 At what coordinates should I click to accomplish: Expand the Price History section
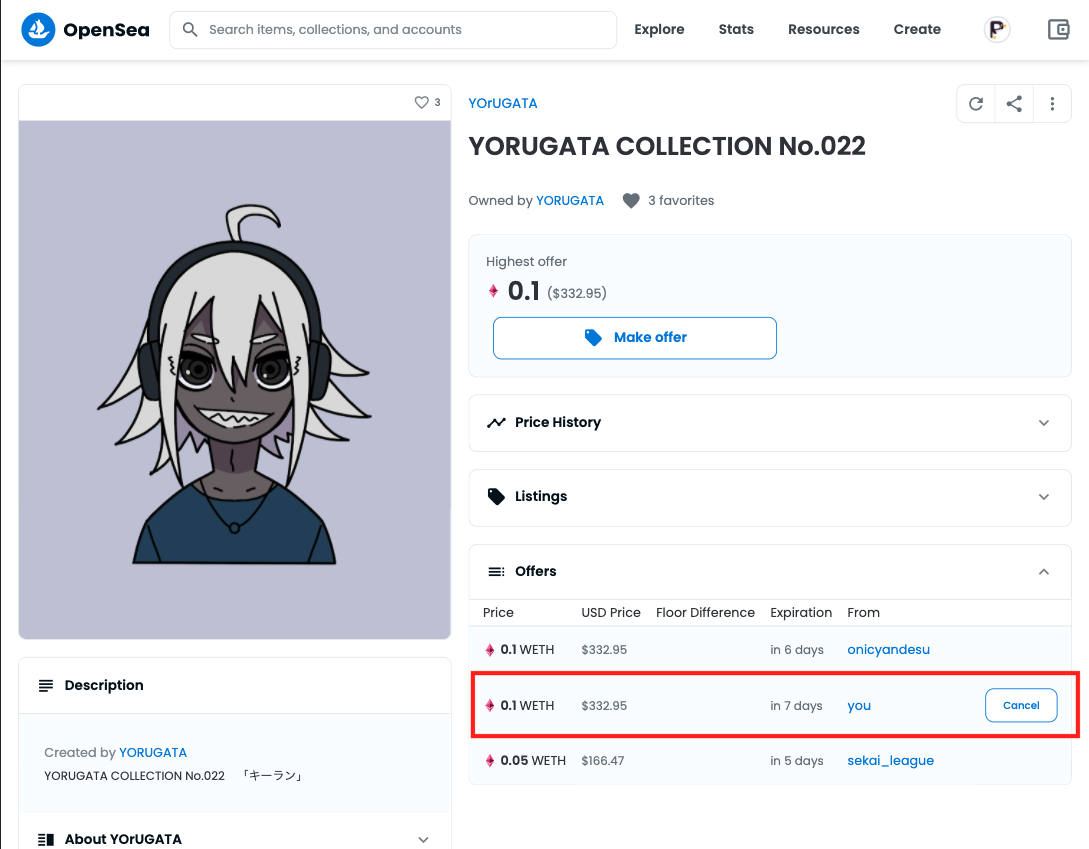coord(769,423)
